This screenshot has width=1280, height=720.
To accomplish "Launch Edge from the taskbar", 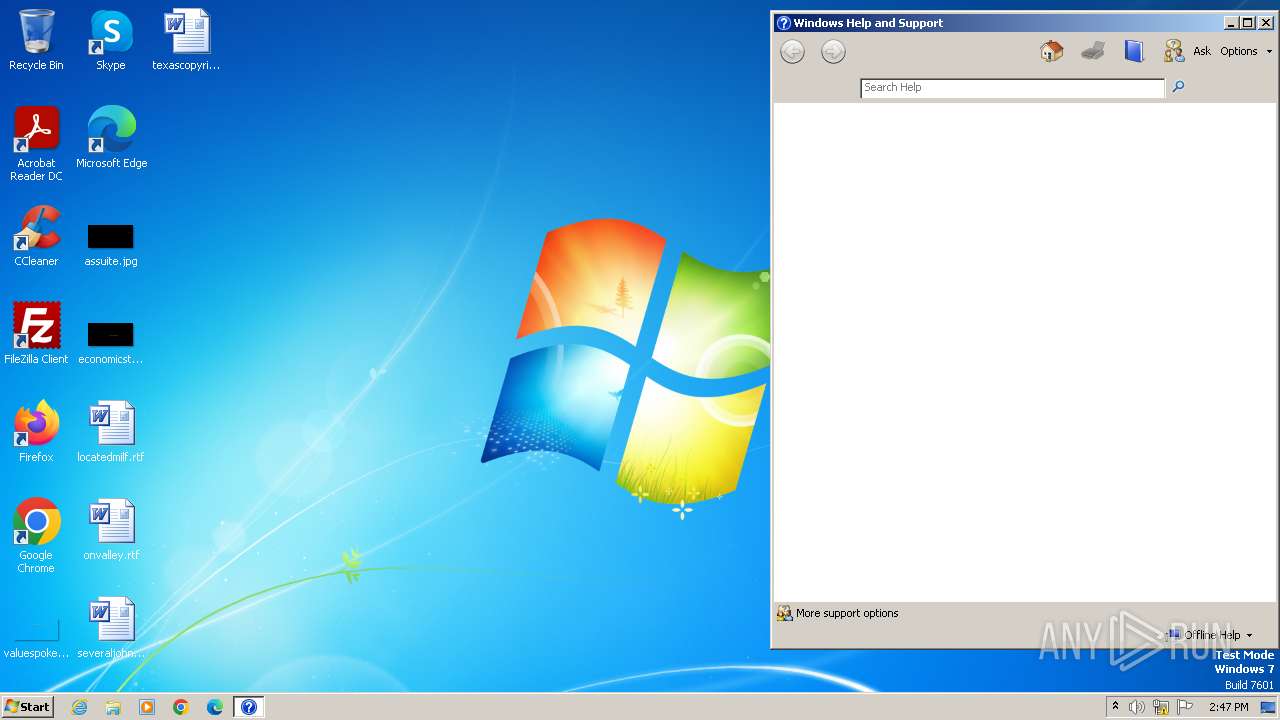I will click(x=215, y=707).
